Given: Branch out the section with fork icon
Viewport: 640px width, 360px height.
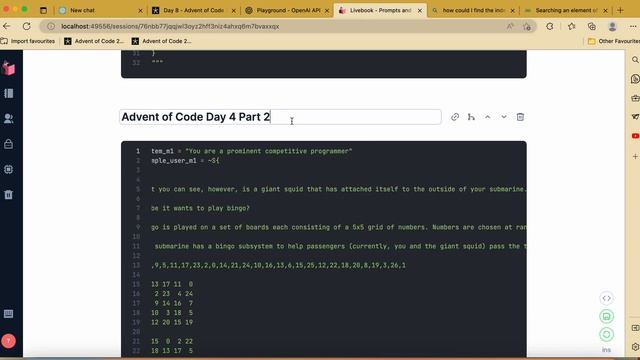Looking at the screenshot, I should 471,117.
